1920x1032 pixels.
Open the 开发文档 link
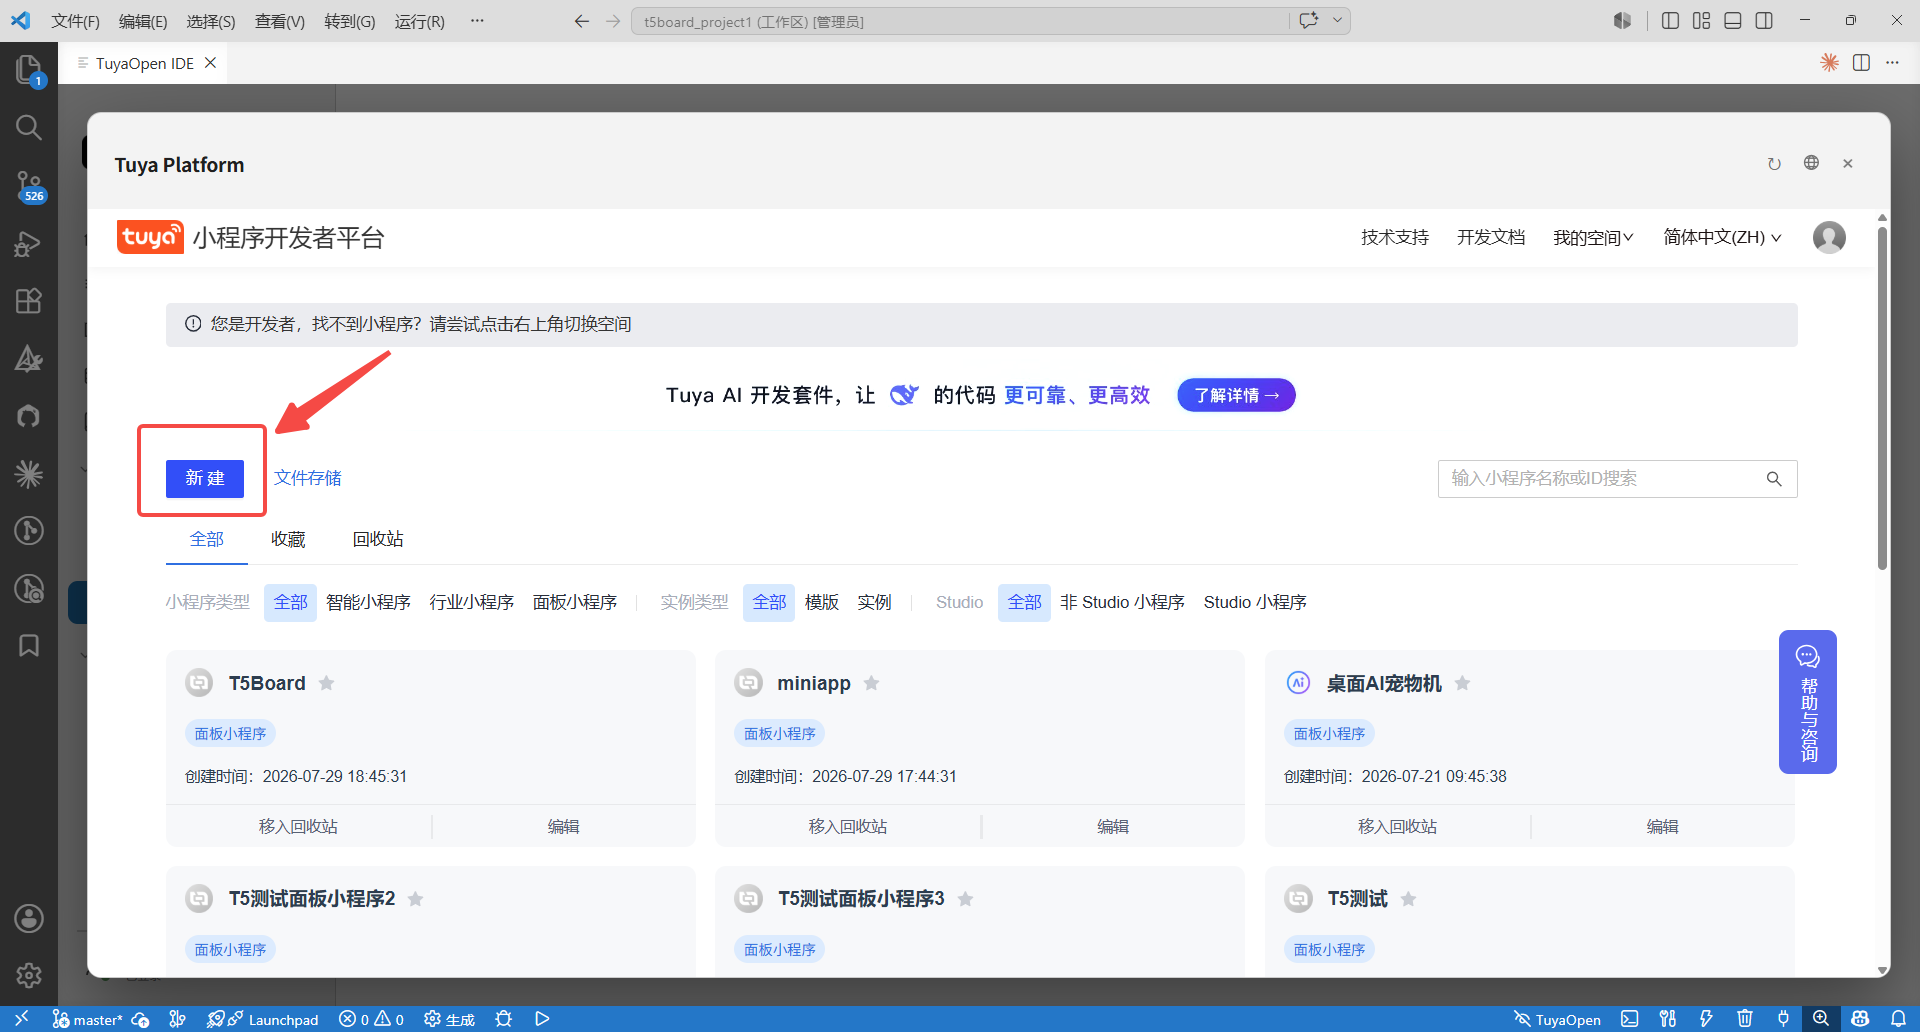(x=1491, y=237)
